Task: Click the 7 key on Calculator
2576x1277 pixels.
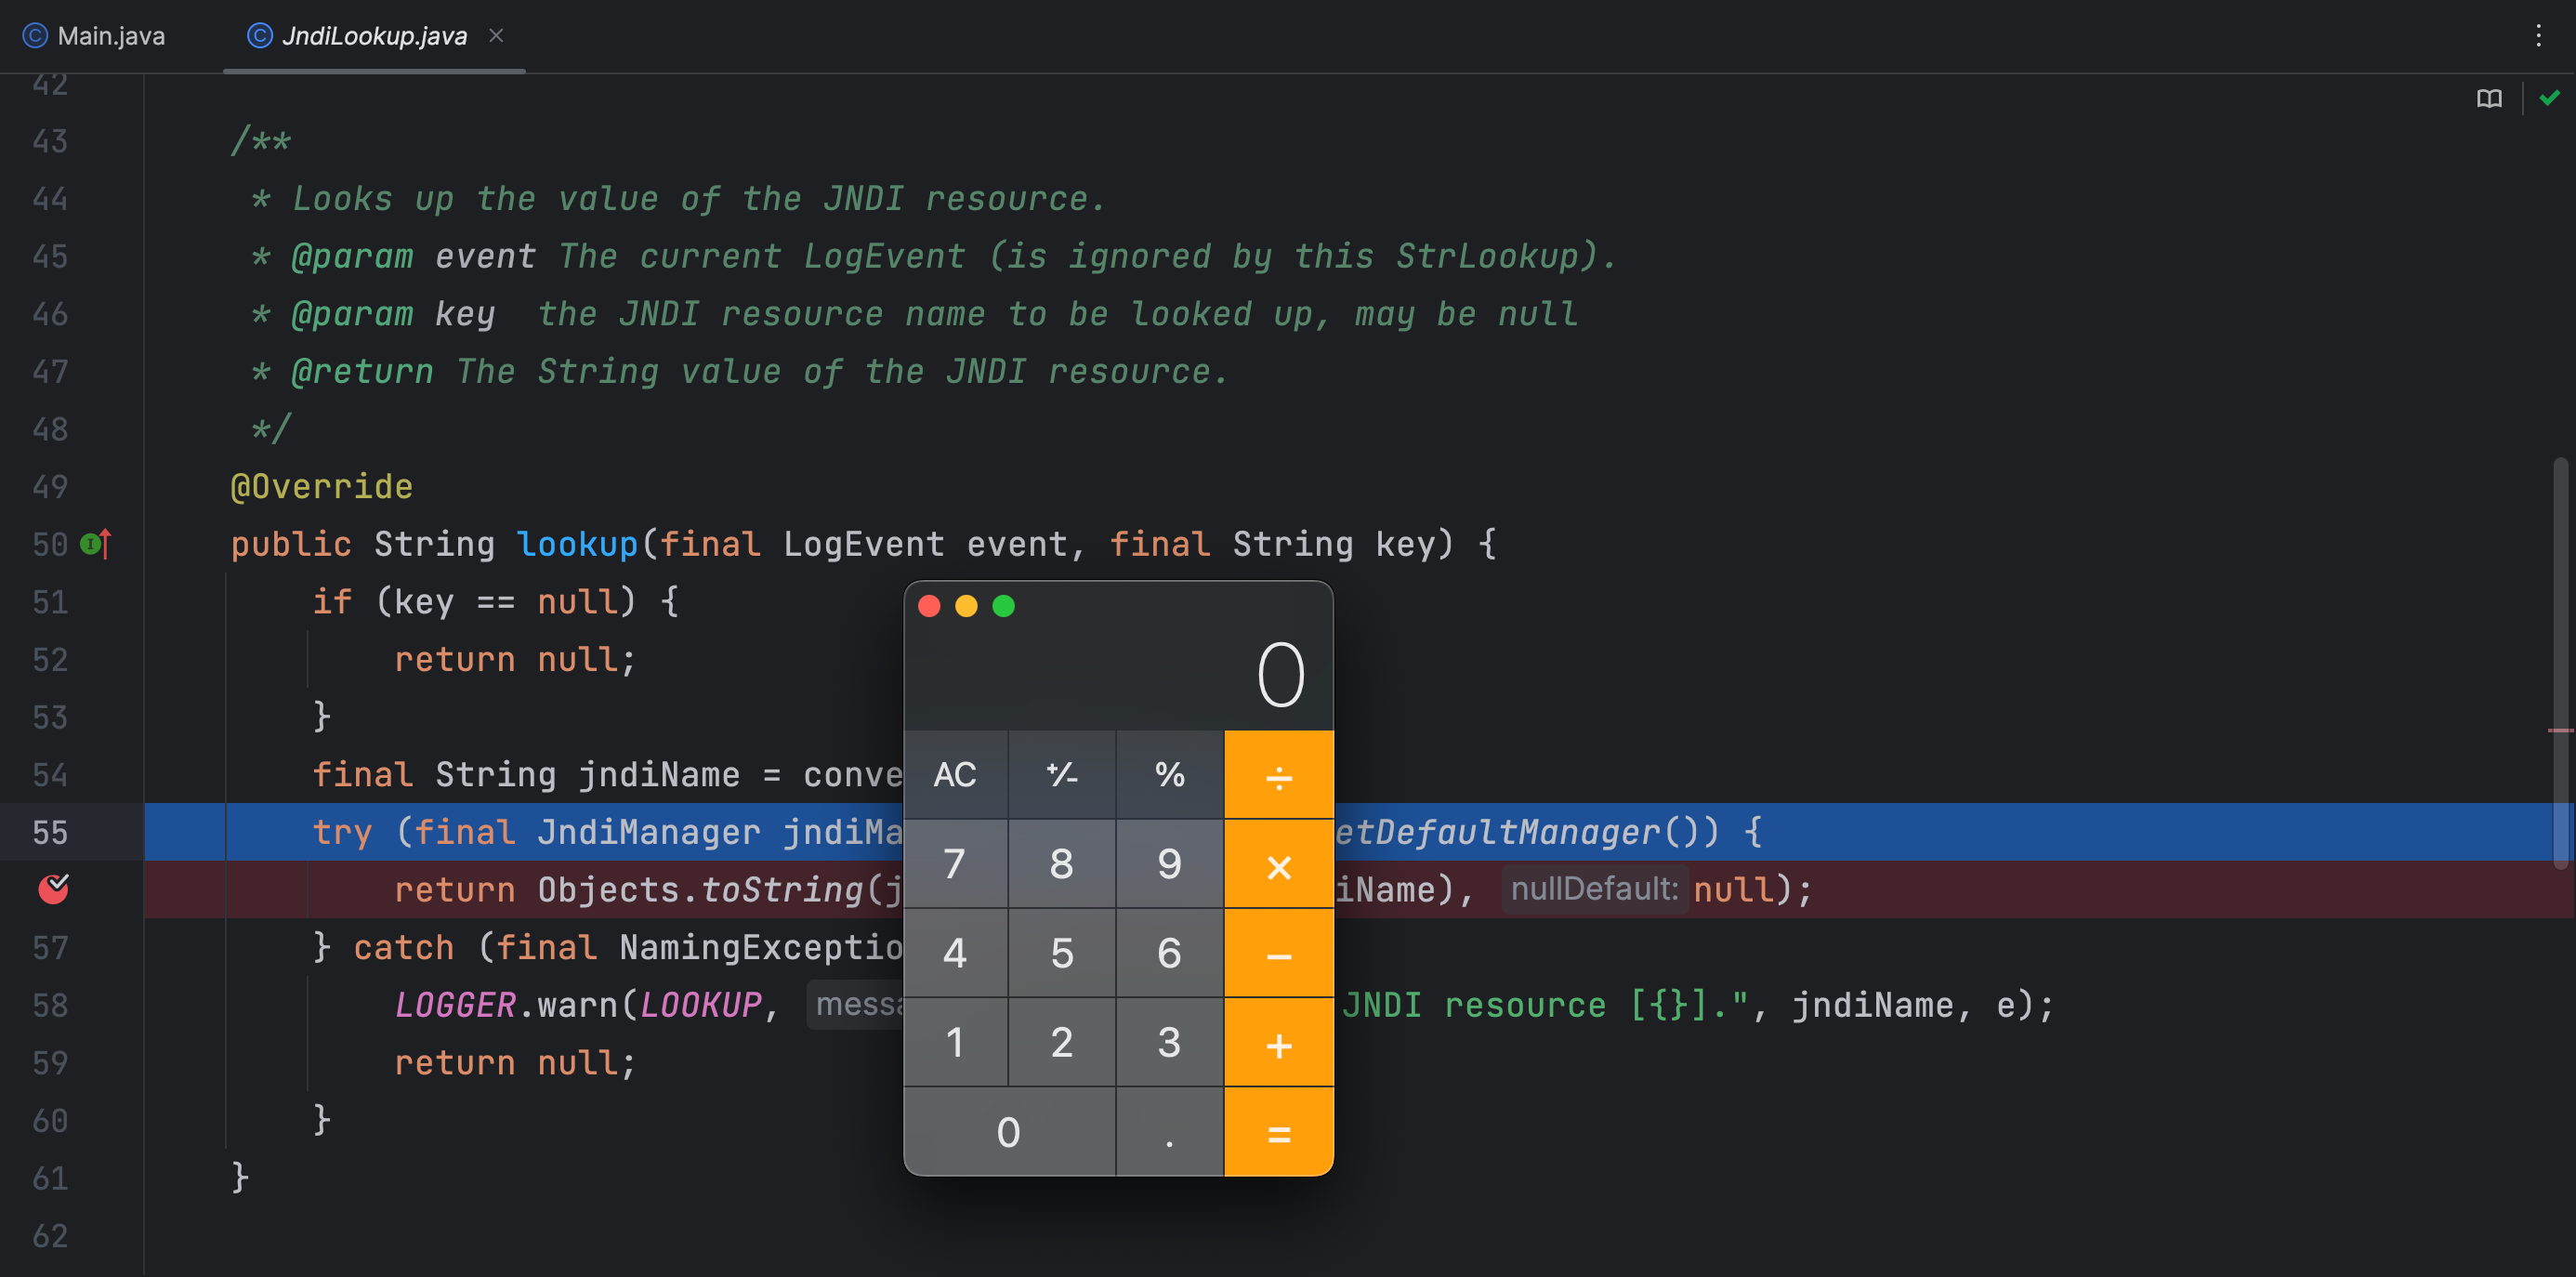Action: [955, 864]
